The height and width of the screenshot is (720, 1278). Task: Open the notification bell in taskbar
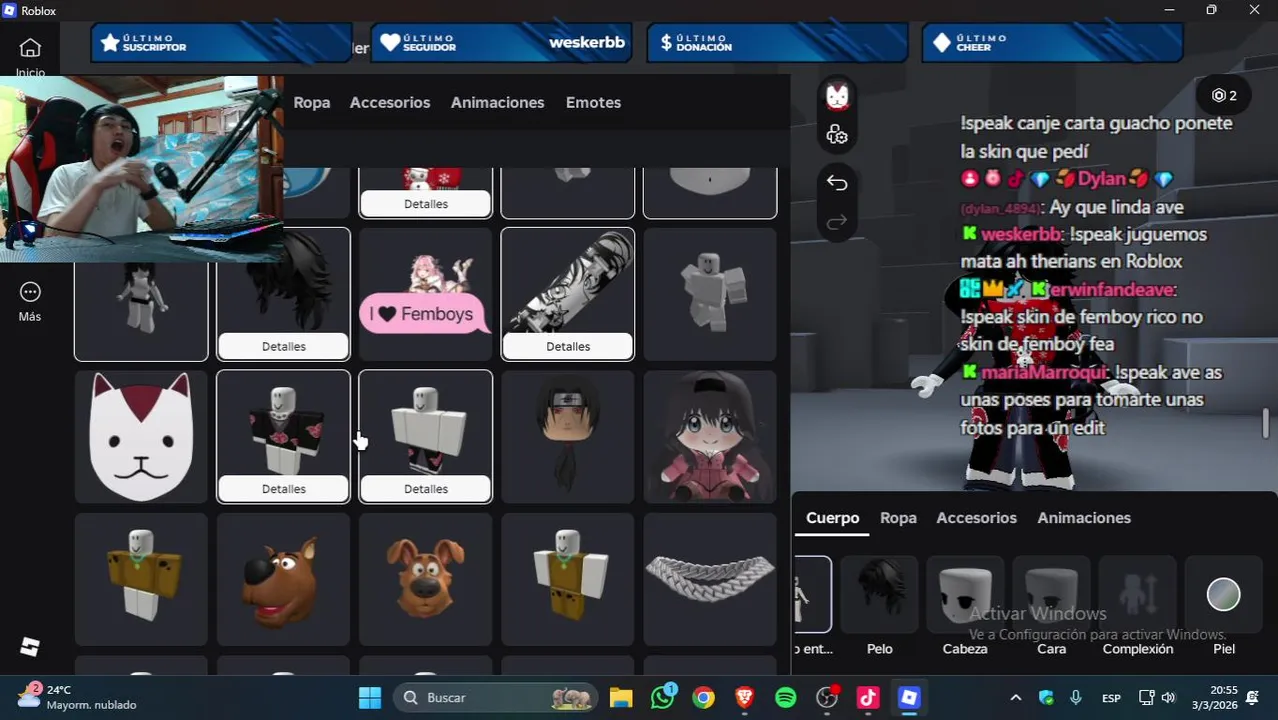[1252, 697]
